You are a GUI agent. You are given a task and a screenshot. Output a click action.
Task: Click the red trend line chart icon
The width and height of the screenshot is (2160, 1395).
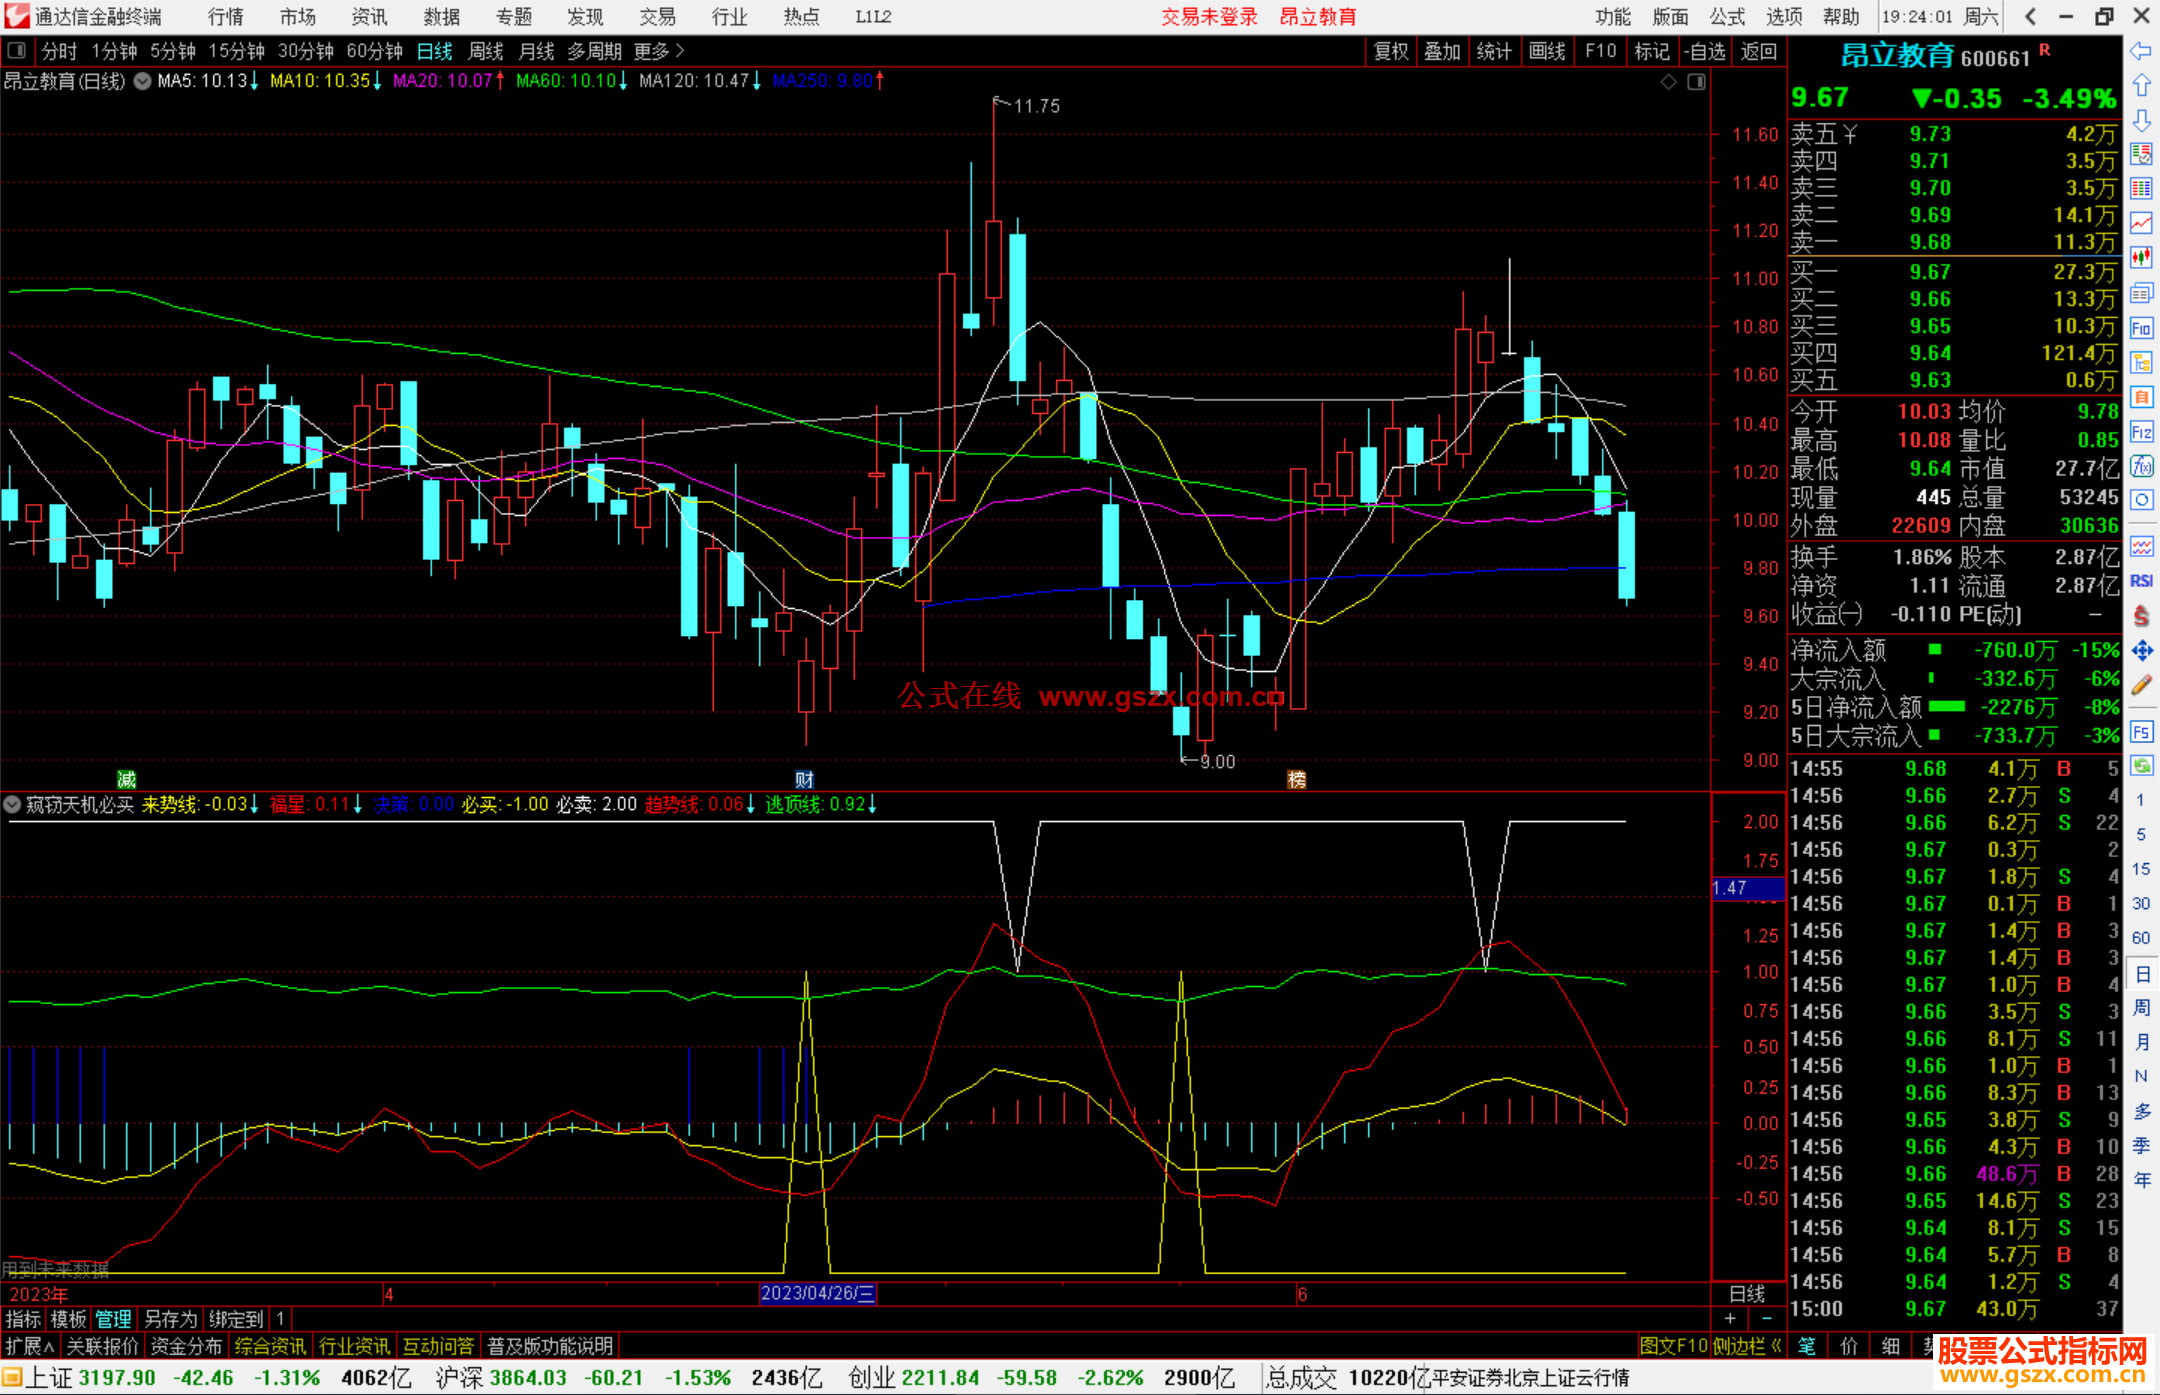pyautogui.click(x=2141, y=223)
